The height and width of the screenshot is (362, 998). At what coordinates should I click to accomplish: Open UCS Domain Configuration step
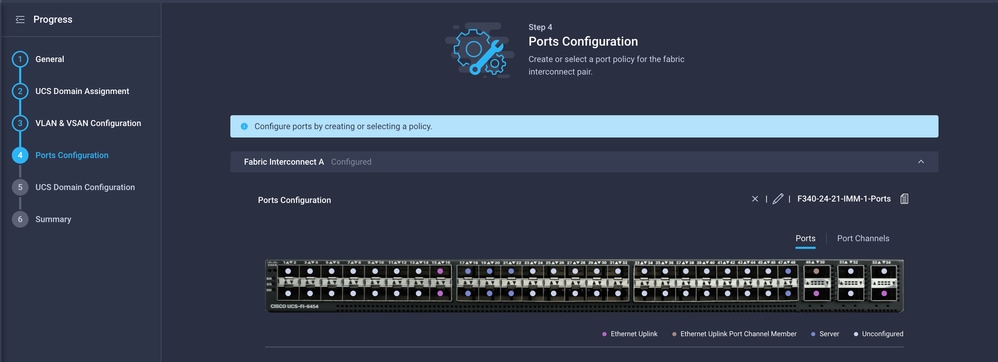click(x=85, y=187)
